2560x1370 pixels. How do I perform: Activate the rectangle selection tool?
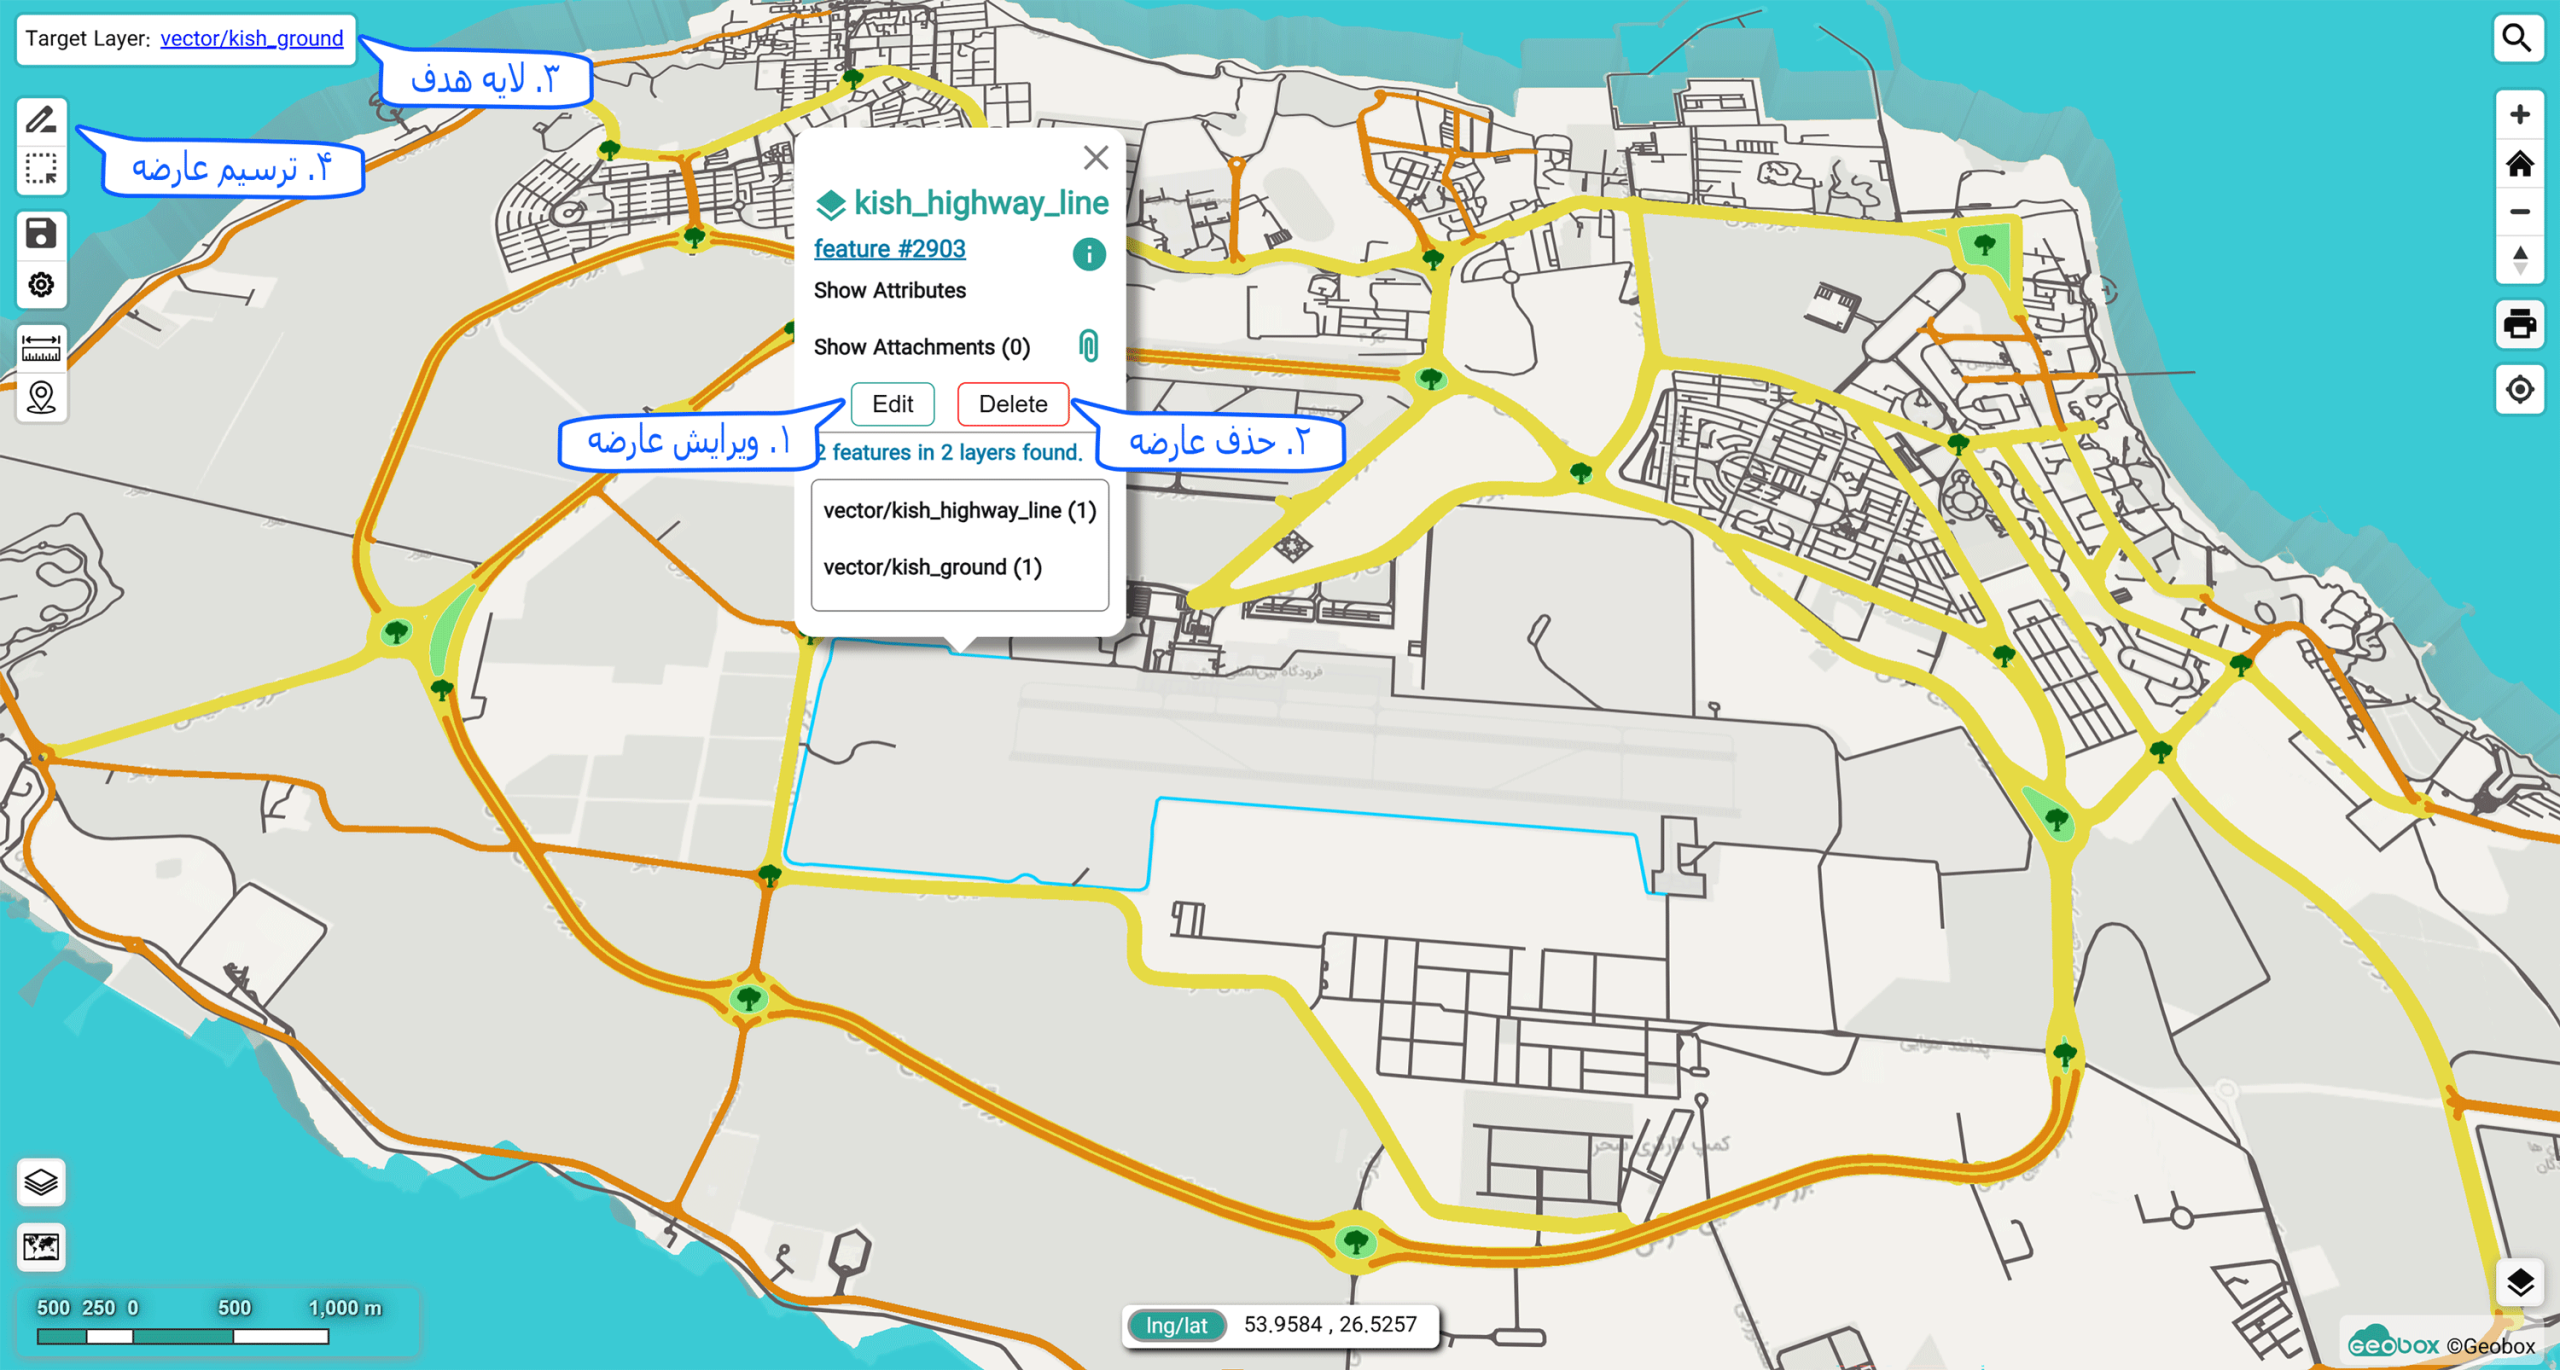click(41, 170)
